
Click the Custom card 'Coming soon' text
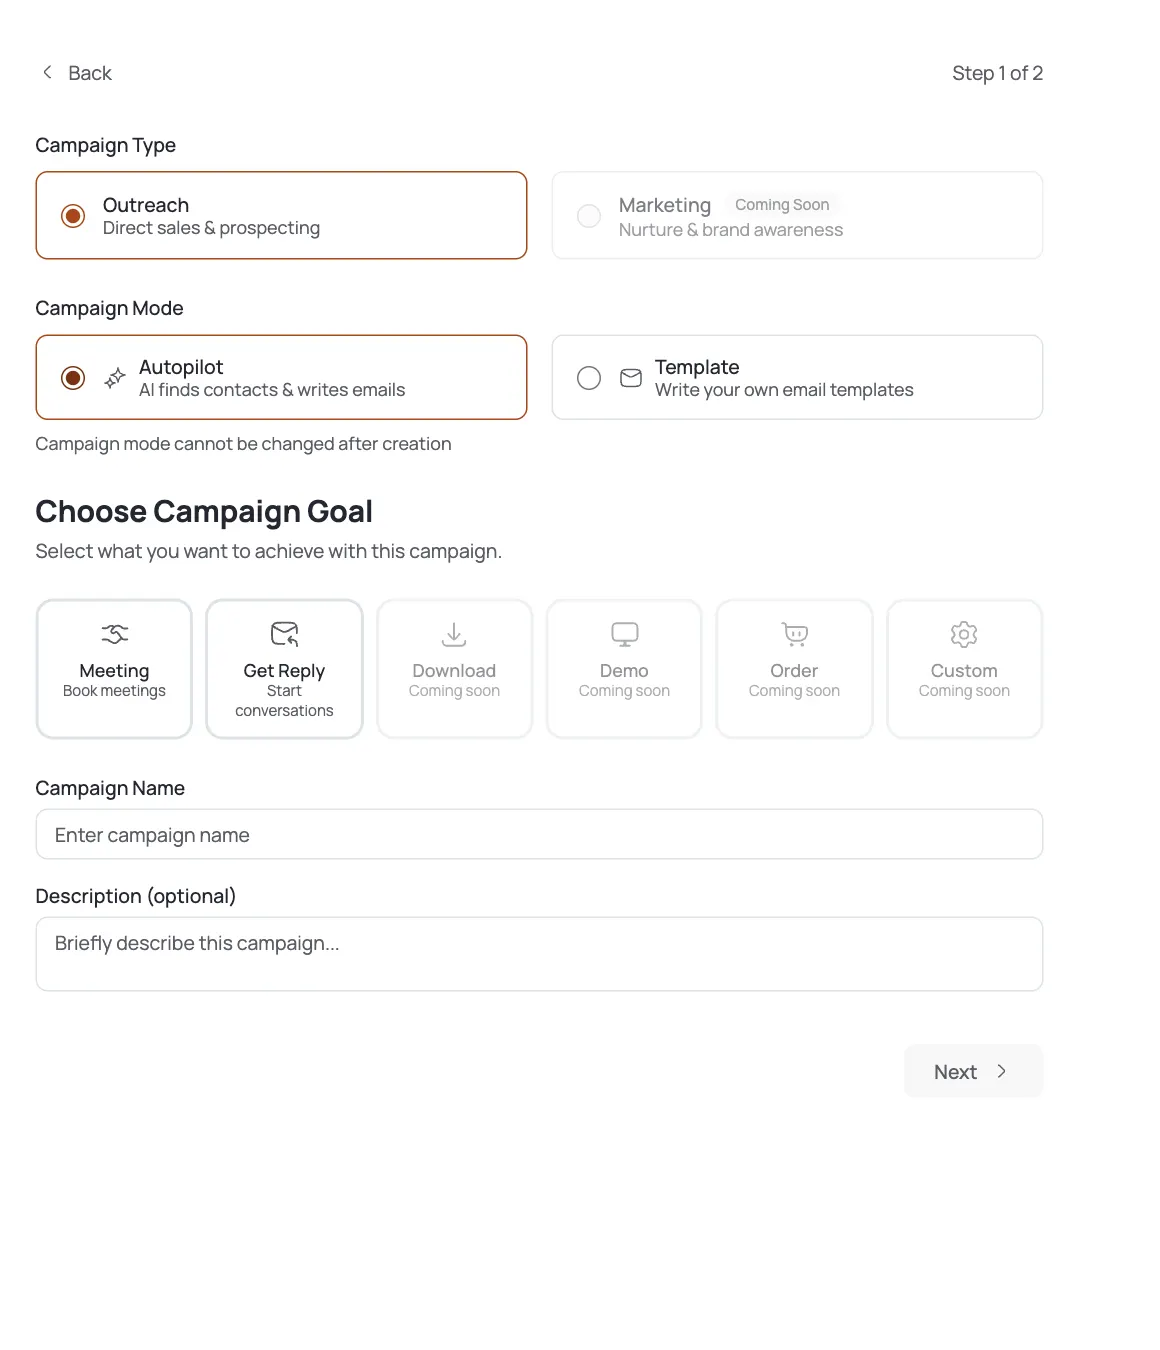[964, 691]
